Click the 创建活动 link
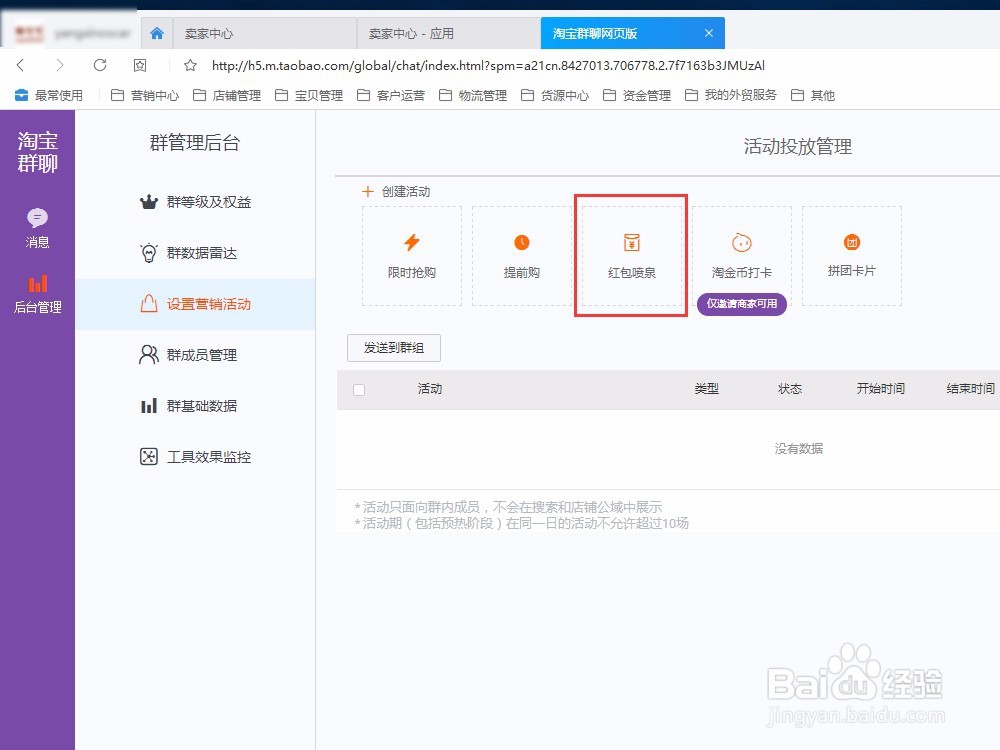The image size is (1000, 750). coord(398,191)
